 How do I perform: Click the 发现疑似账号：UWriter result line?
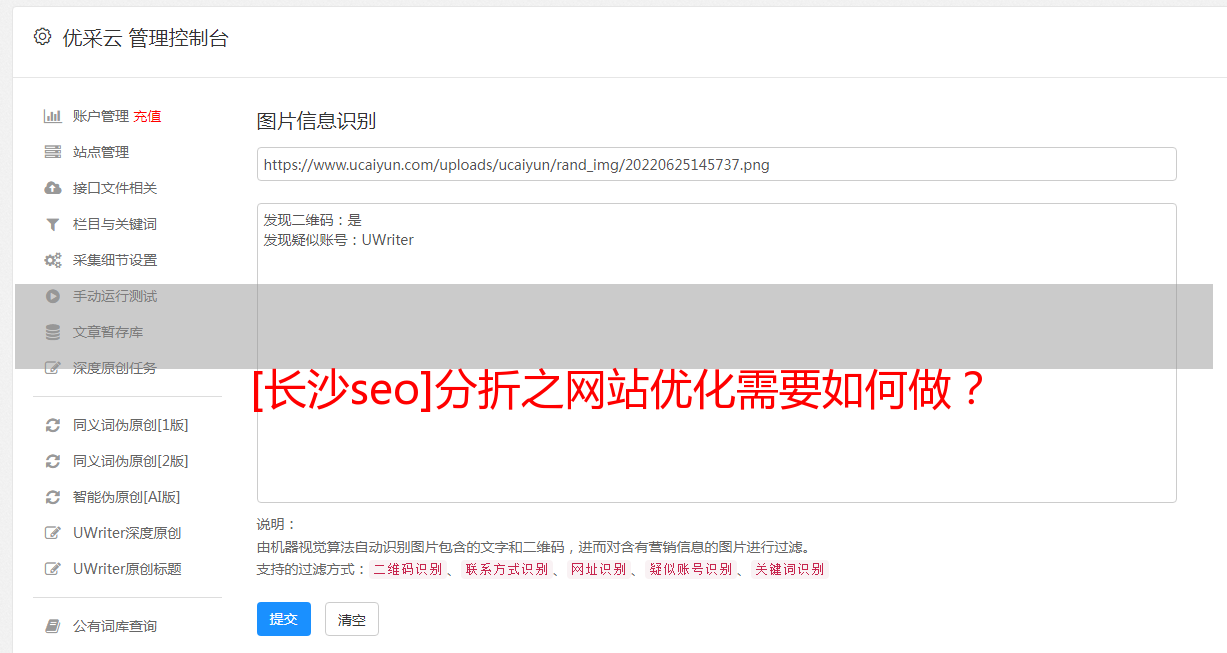pyautogui.click(x=339, y=240)
